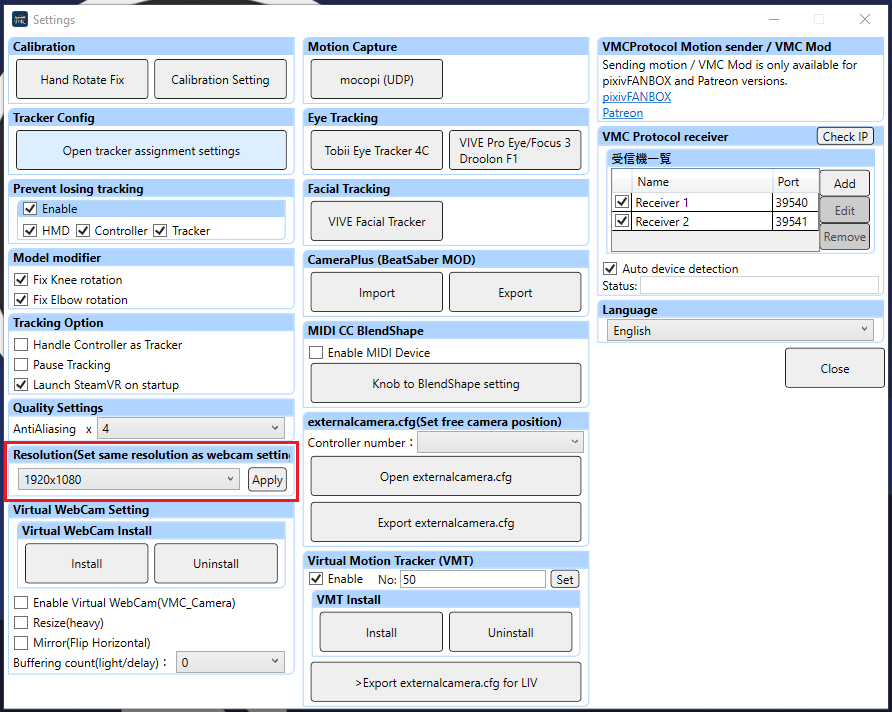Click the VMT No. input field
The image size is (892, 712).
473,580
